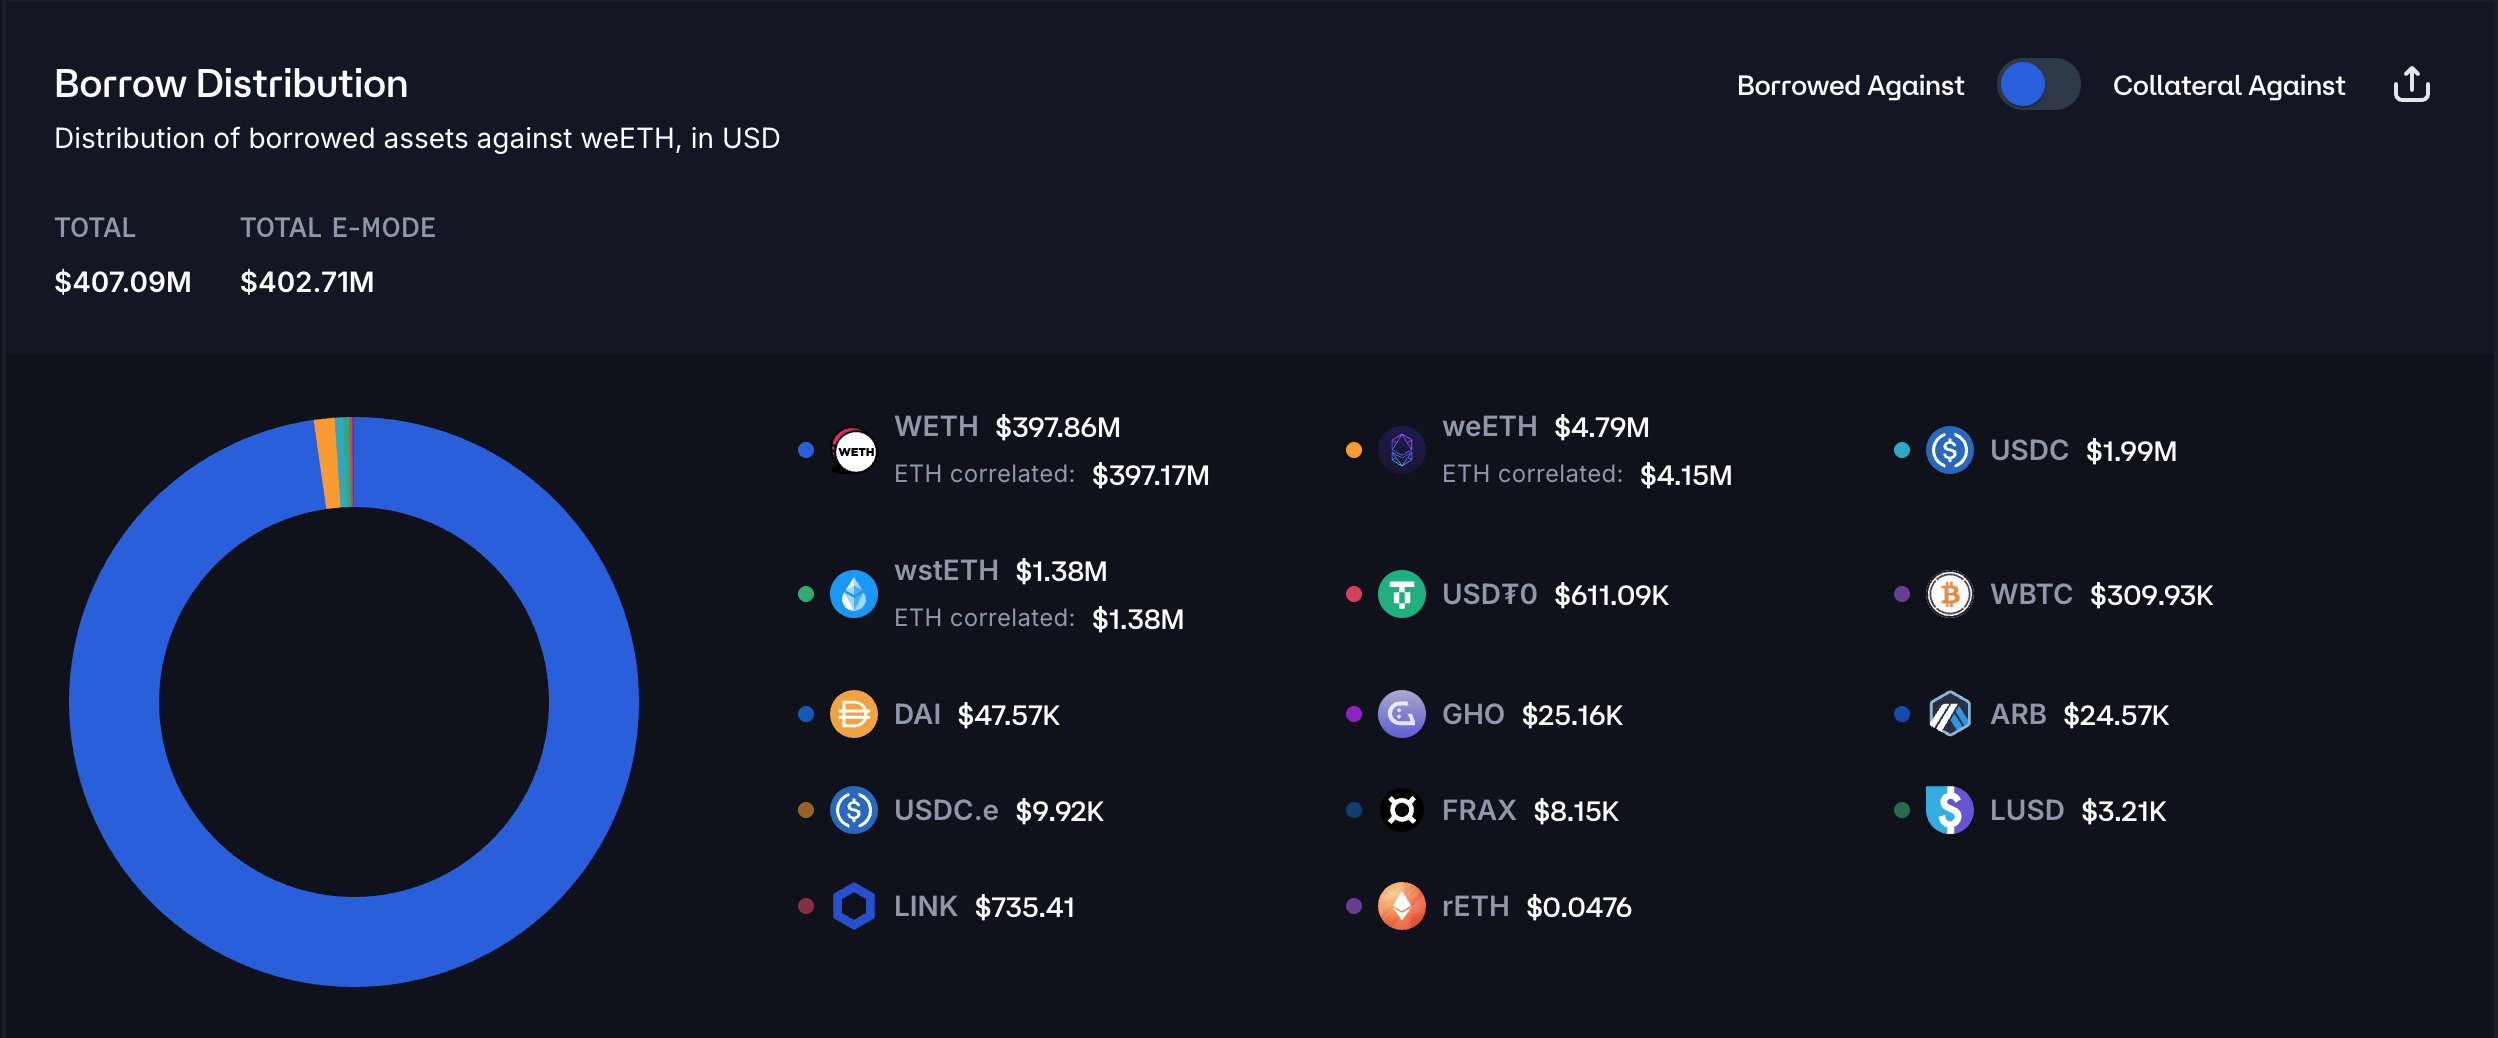Click the export/share icon
This screenshot has height=1038, width=2498.
point(2411,85)
